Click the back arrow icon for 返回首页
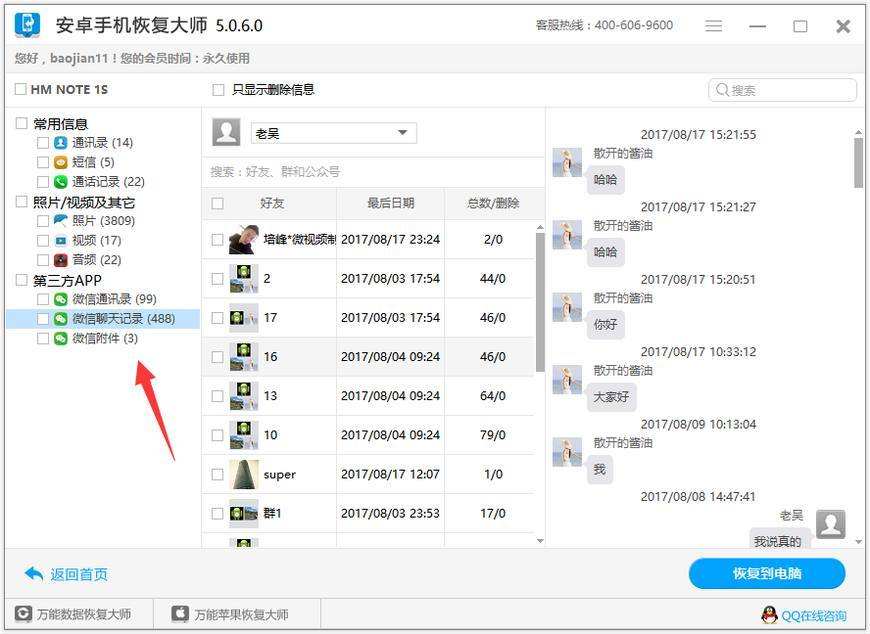The image size is (870, 634). 34,574
